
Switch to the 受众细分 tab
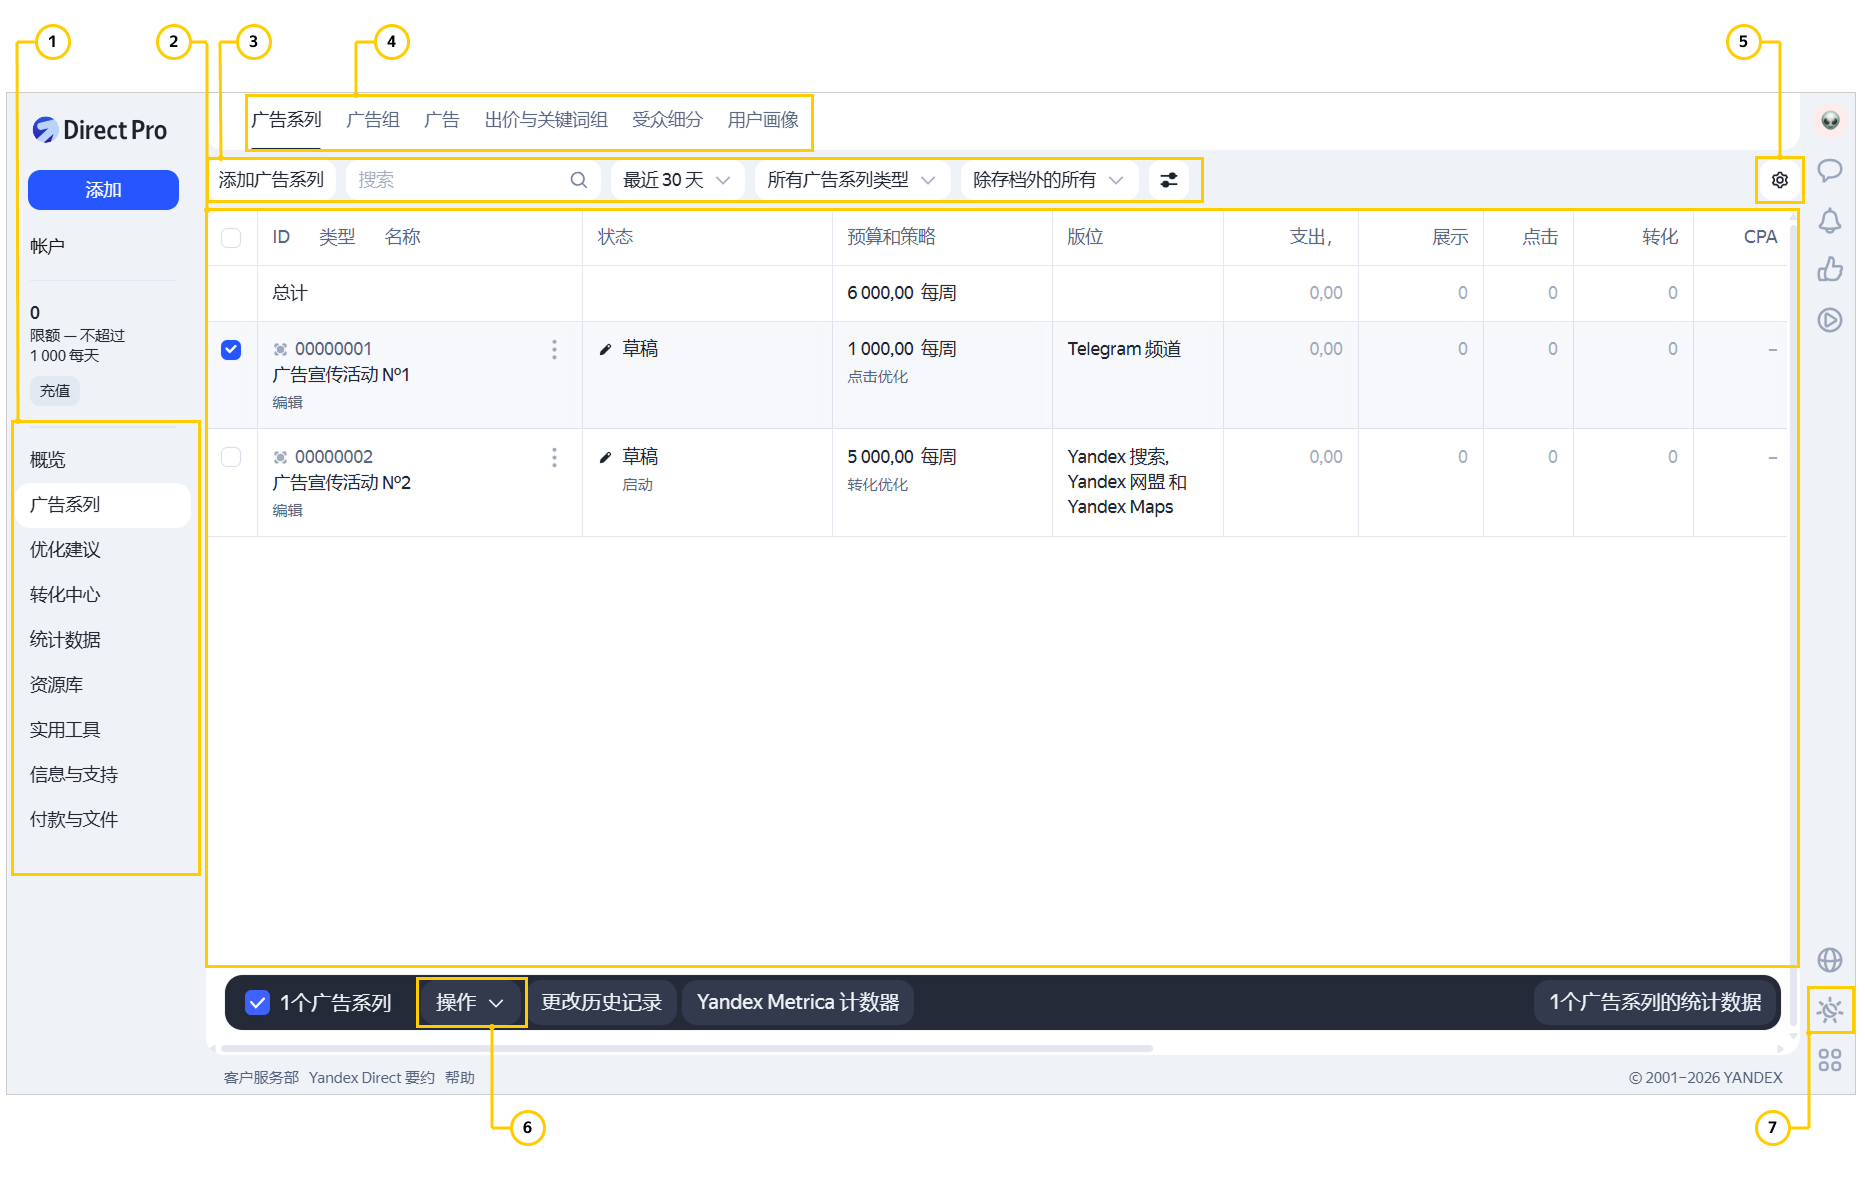[667, 120]
